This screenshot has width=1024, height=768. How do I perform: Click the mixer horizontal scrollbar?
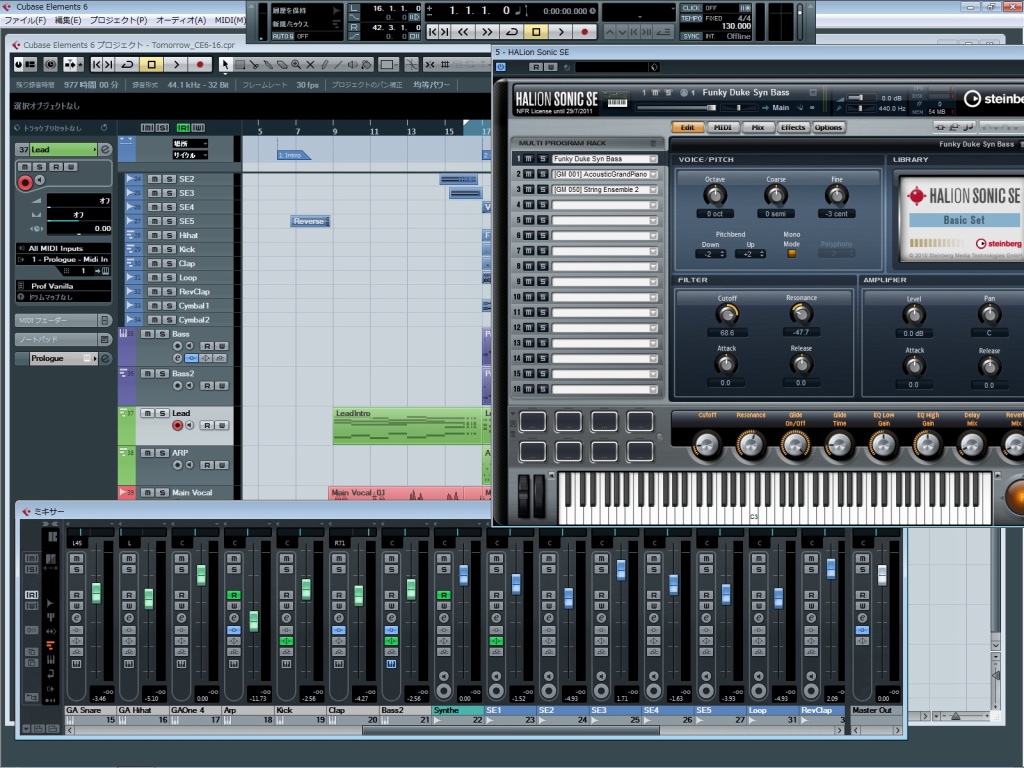pyautogui.click(x=511, y=731)
